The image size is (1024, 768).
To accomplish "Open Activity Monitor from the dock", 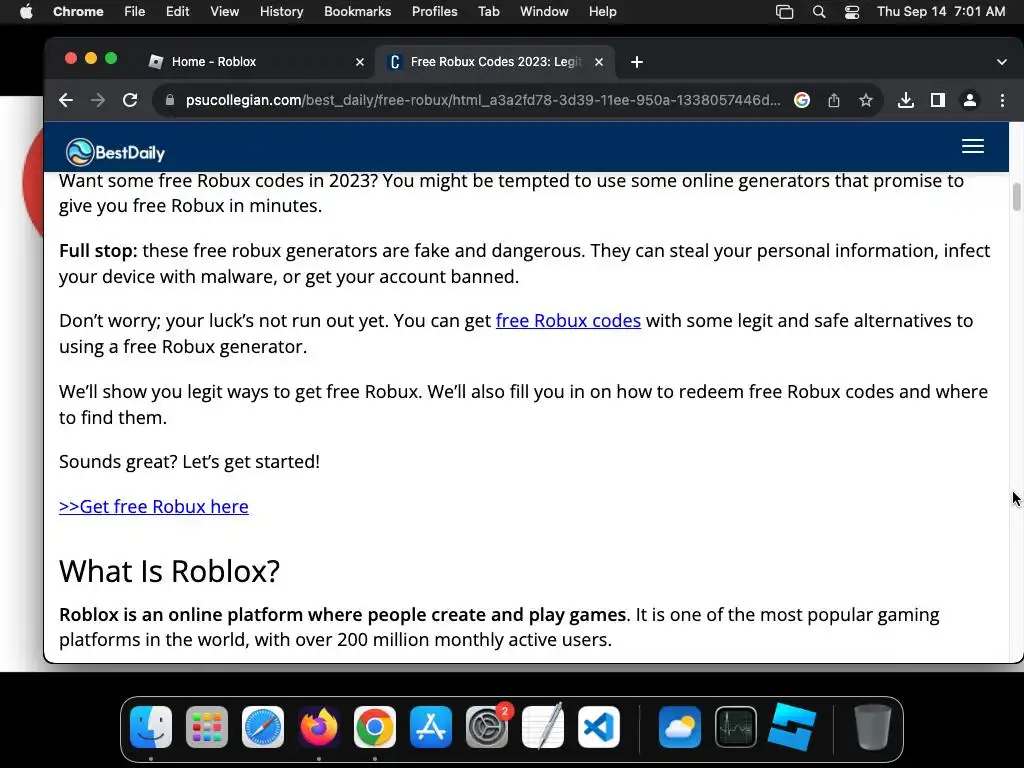I will (736, 727).
